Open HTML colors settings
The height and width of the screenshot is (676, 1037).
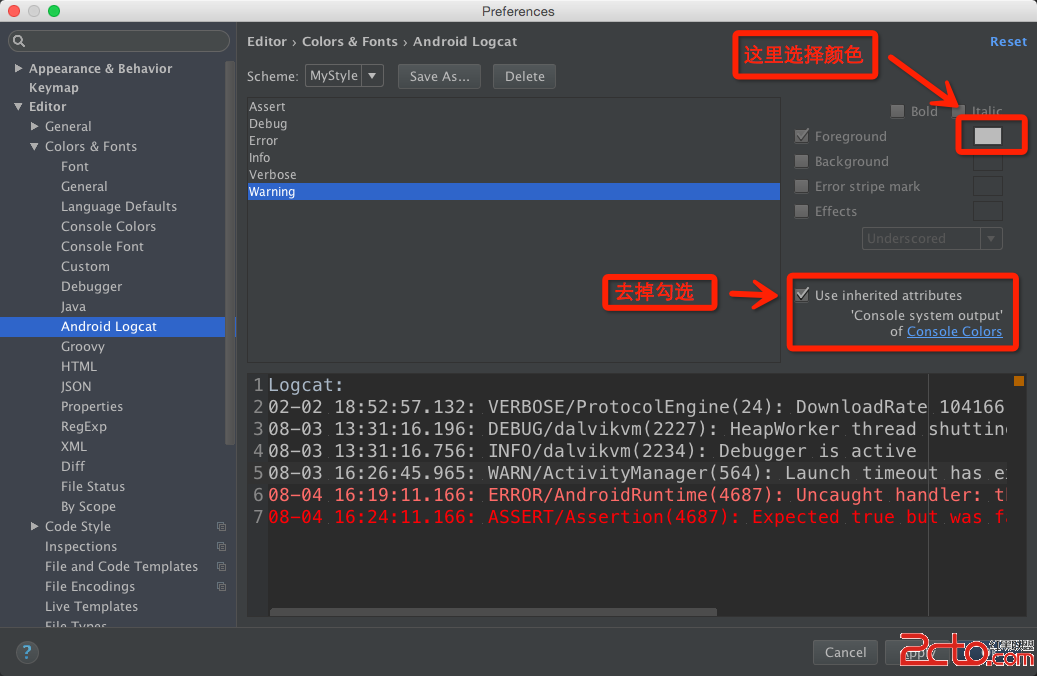(x=79, y=366)
